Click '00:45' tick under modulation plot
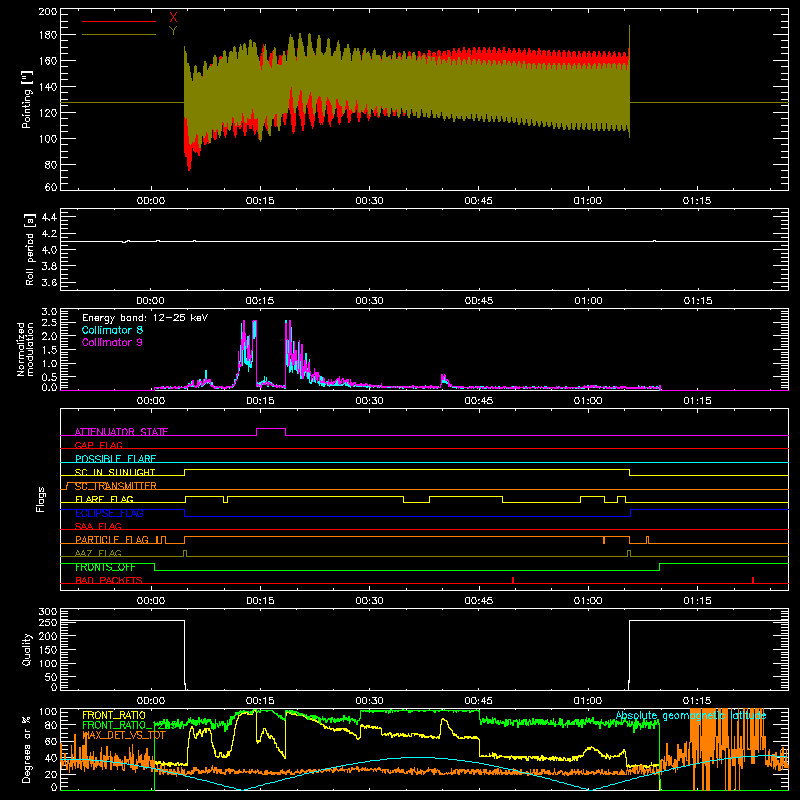This screenshot has width=800, height=800. pyautogui.click(x=479, y=401)
